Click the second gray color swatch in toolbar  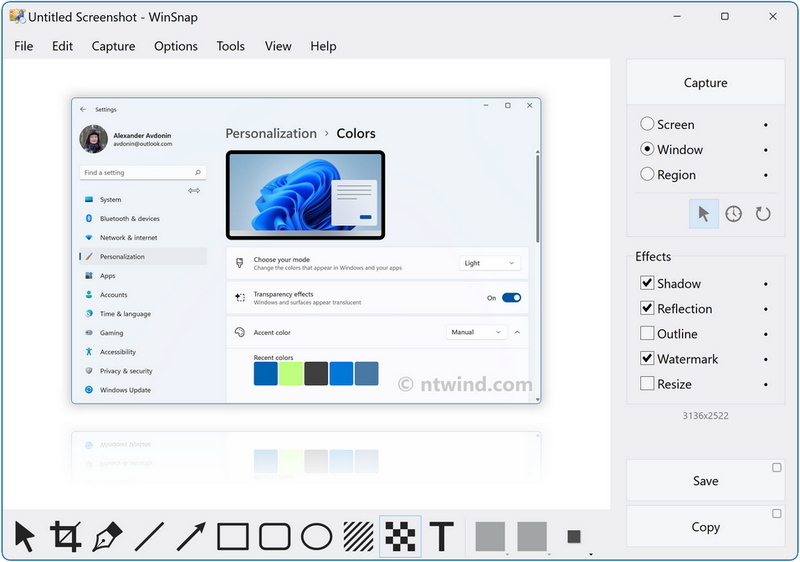532,537
